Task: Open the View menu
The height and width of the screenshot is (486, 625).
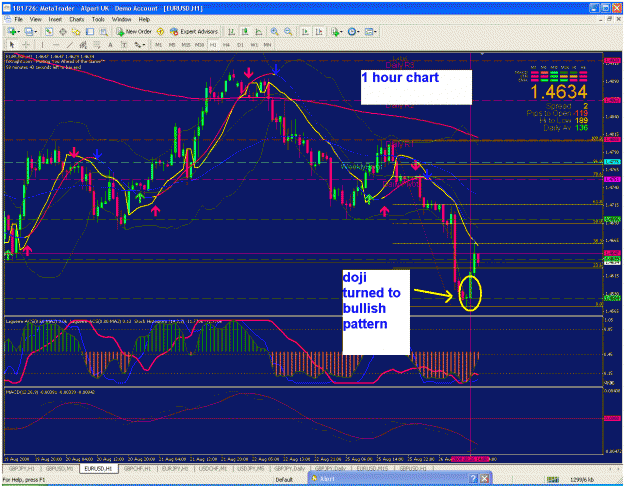Action: click(35, 19)
